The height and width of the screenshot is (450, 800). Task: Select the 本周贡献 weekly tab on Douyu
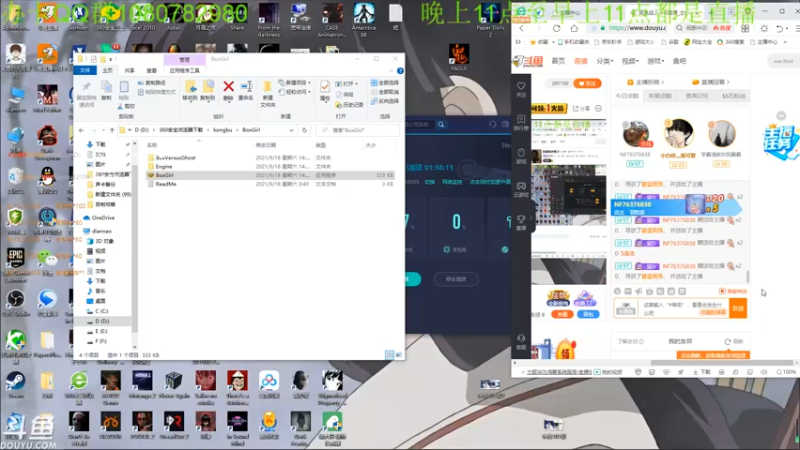click(x=660, y=96)
